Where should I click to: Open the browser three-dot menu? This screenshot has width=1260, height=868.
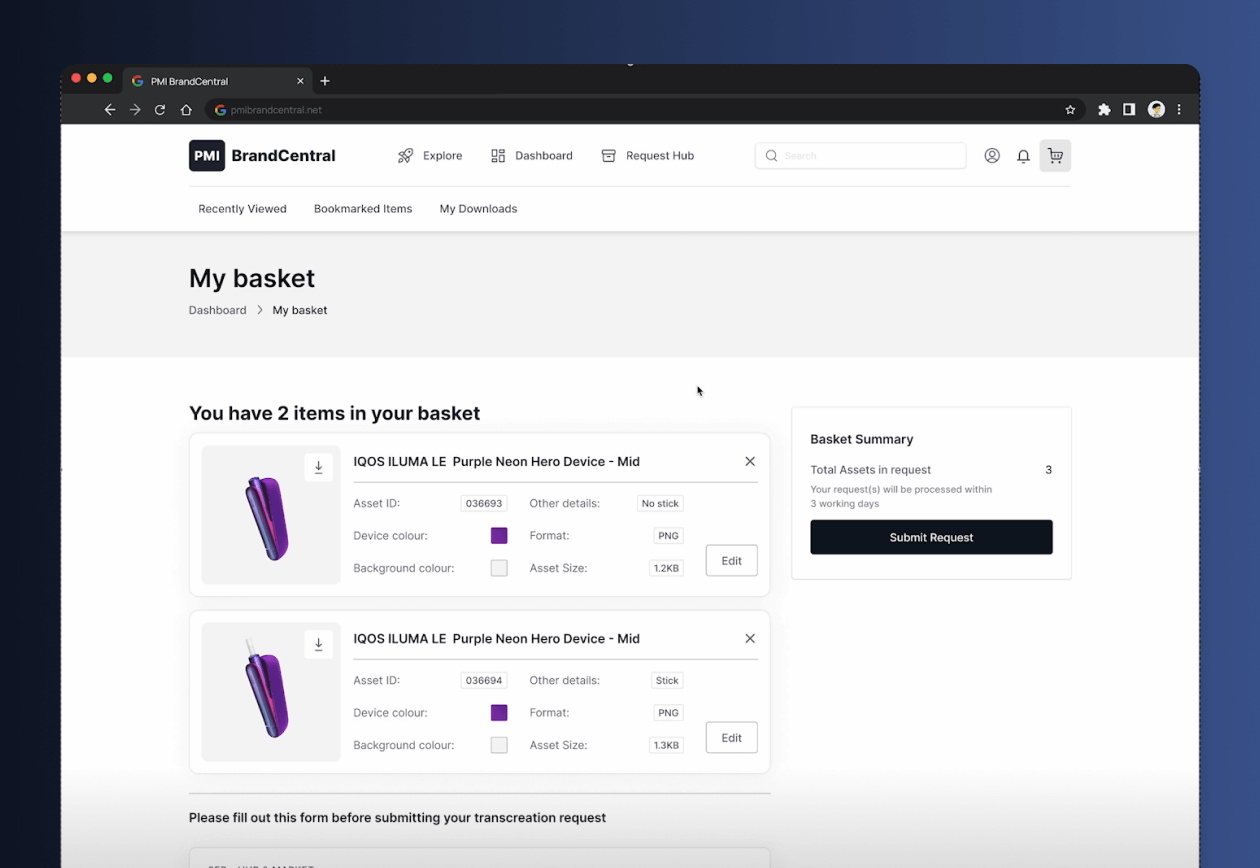(x=1180, y=110)
